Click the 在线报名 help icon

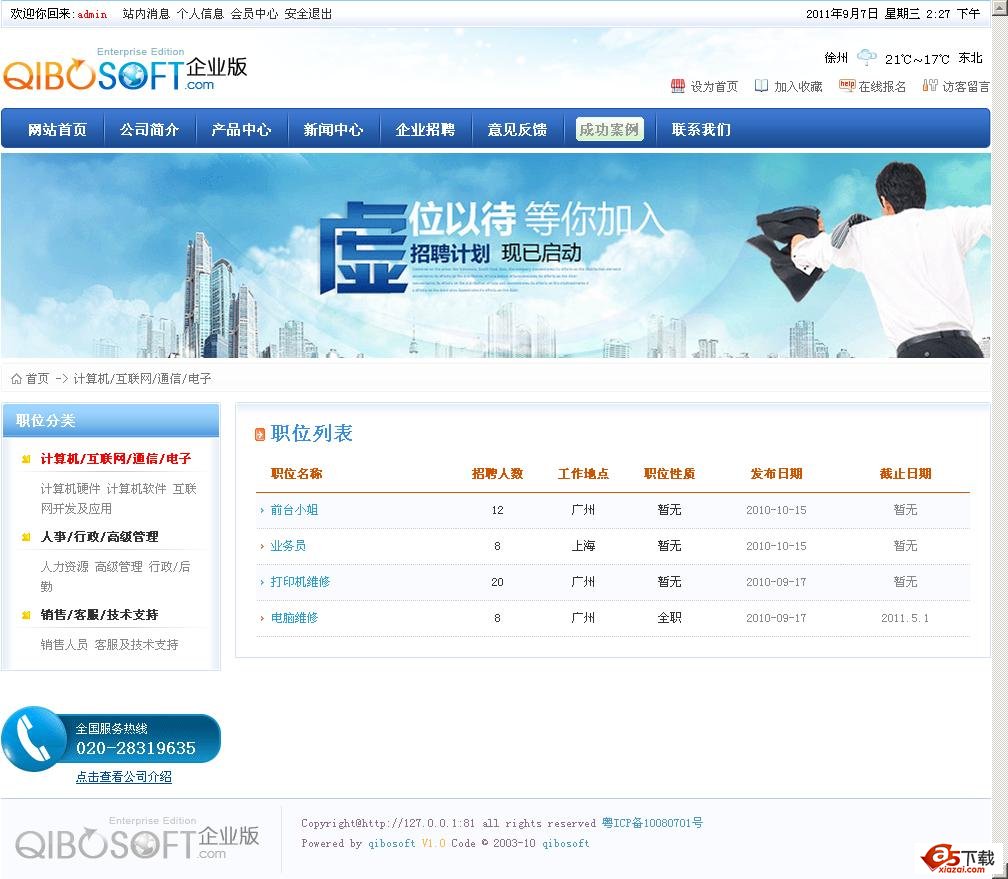846,86
